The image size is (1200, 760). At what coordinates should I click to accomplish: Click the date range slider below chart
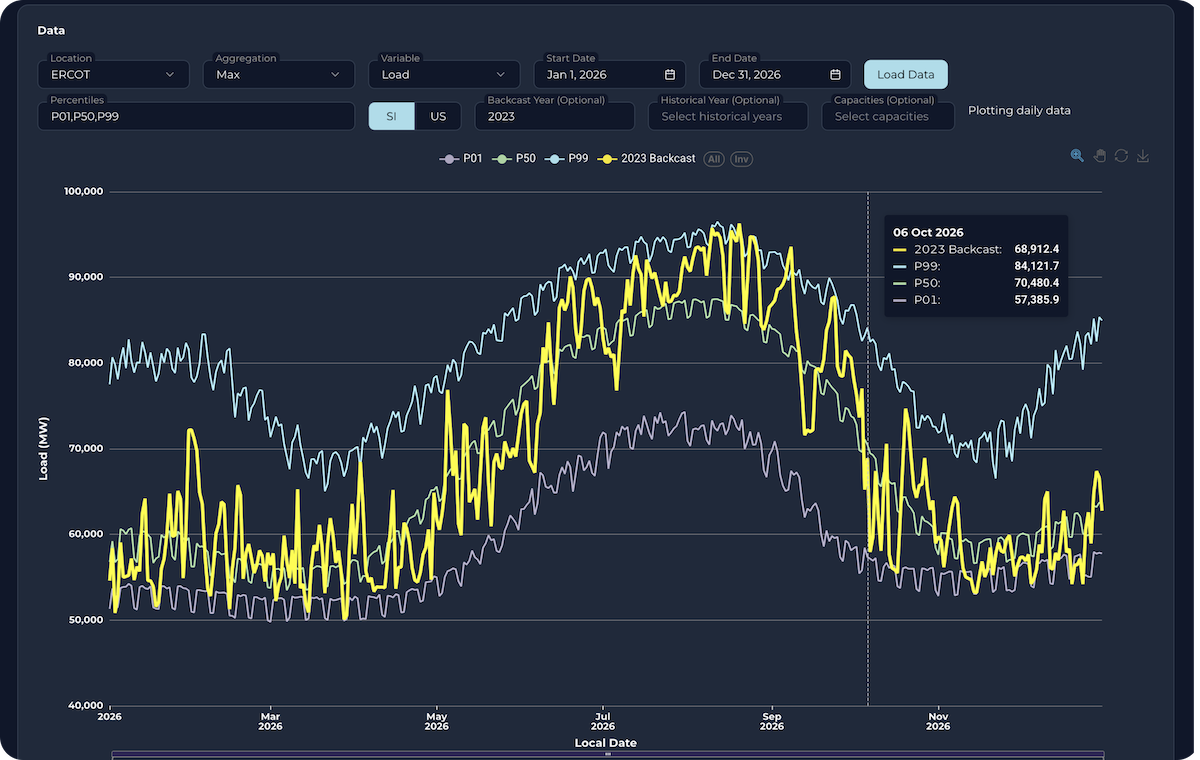[607, 755]
